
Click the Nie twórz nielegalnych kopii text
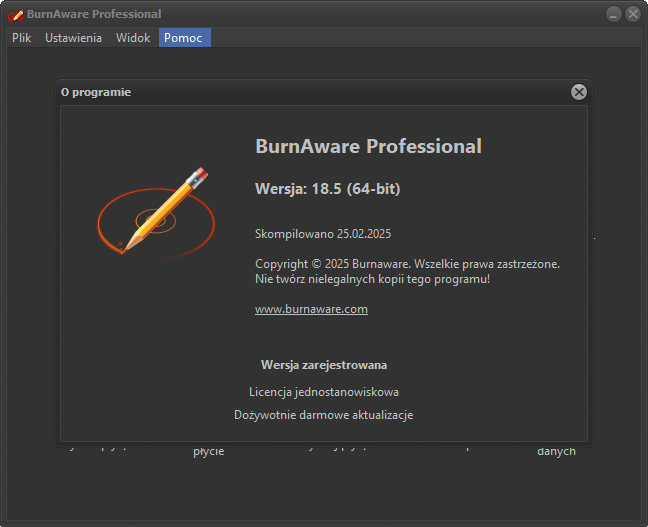[x=372, y=279]
